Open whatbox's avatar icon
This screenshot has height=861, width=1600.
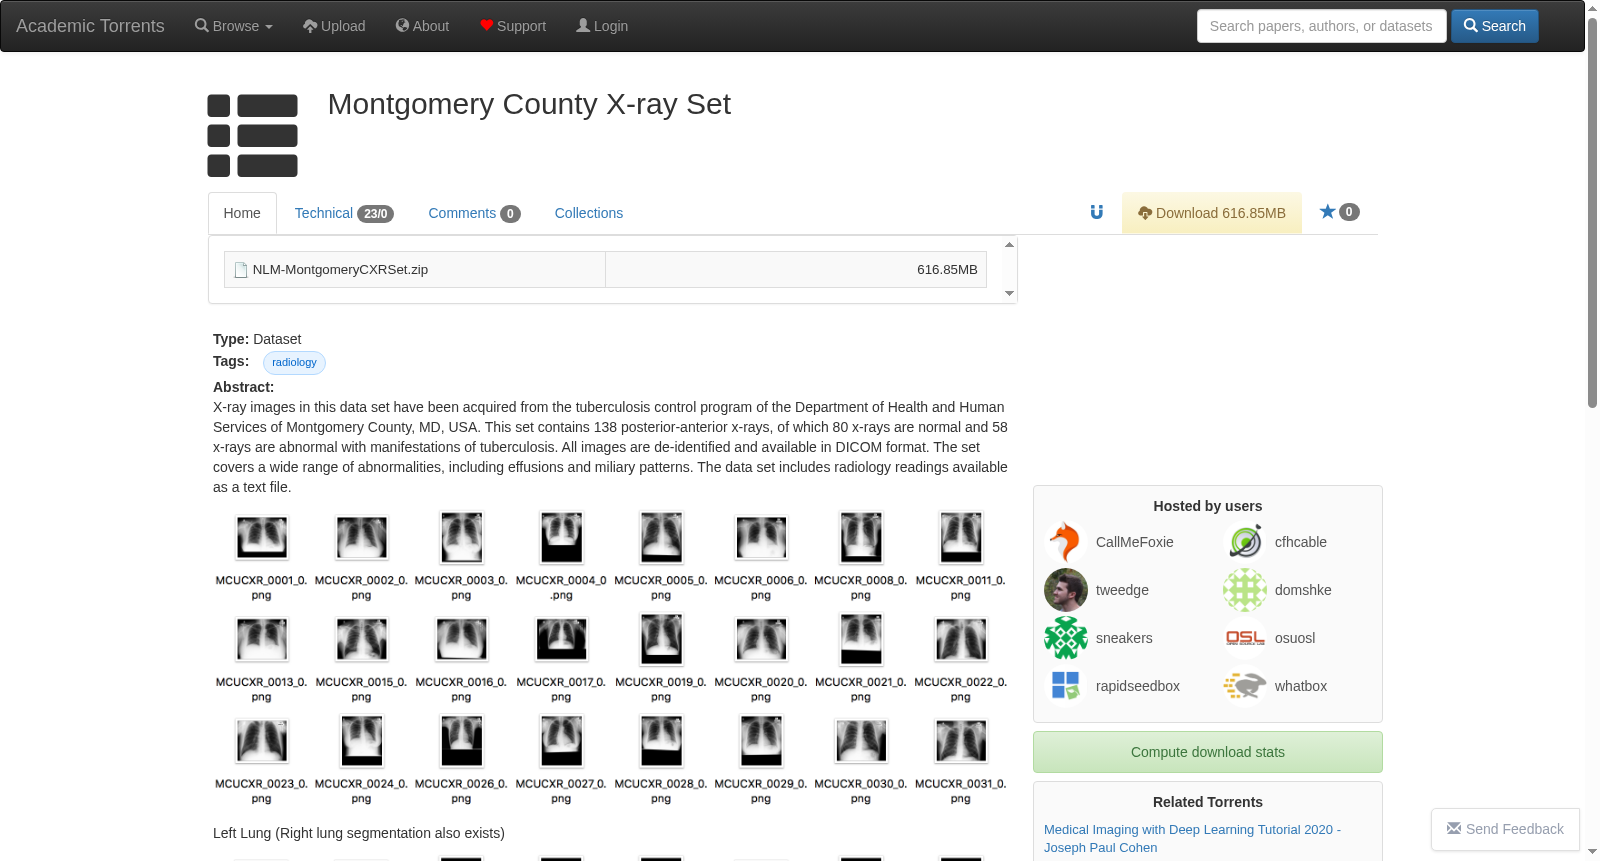(x=1245, y=686)
